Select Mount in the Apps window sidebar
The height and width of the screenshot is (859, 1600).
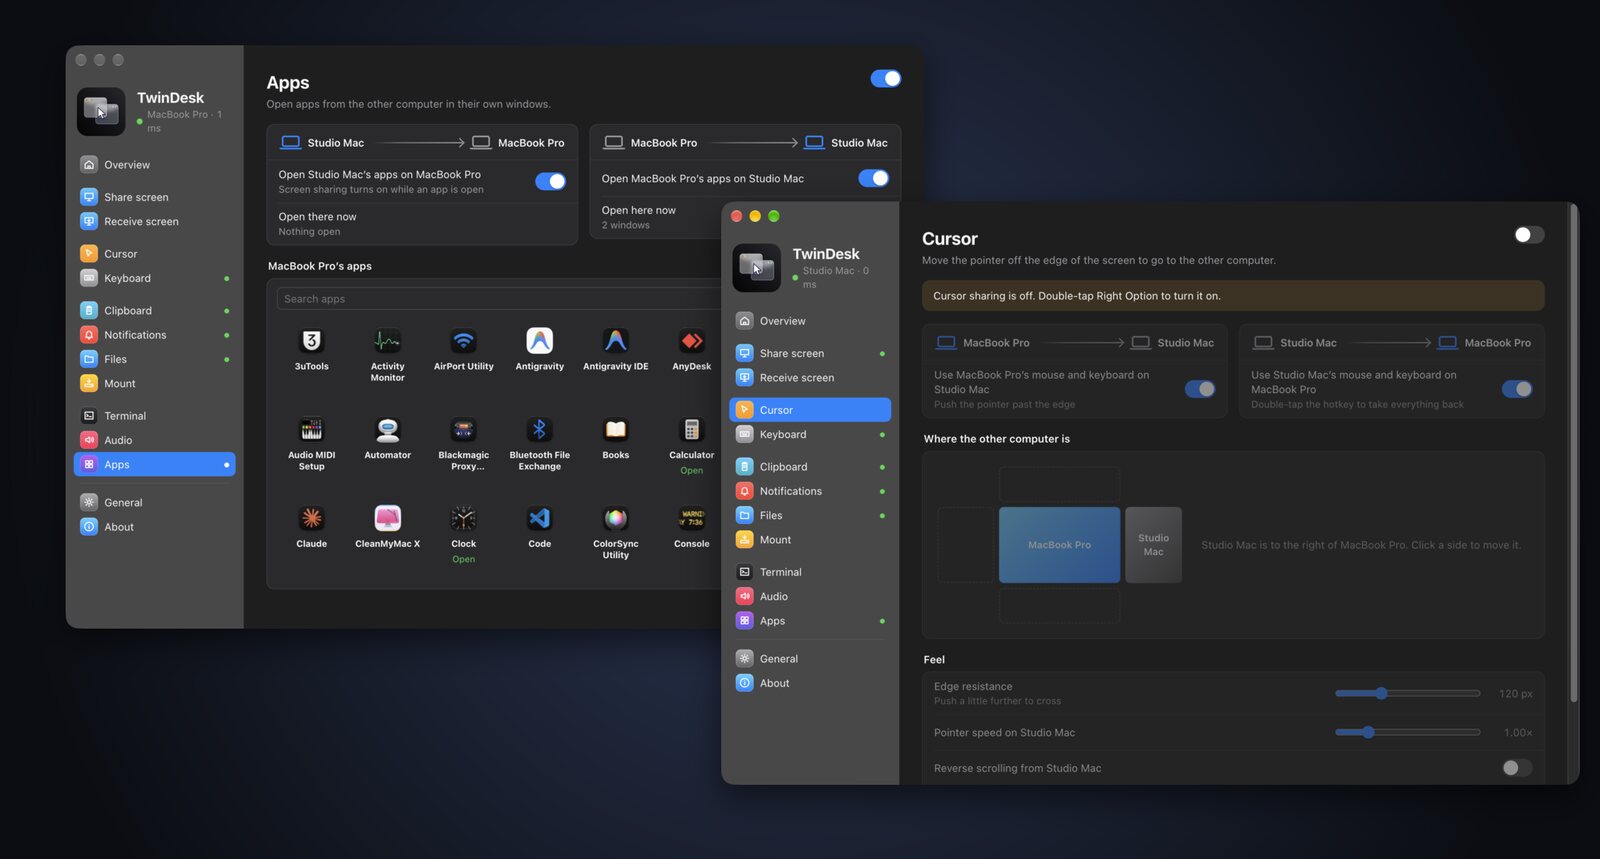154,384
